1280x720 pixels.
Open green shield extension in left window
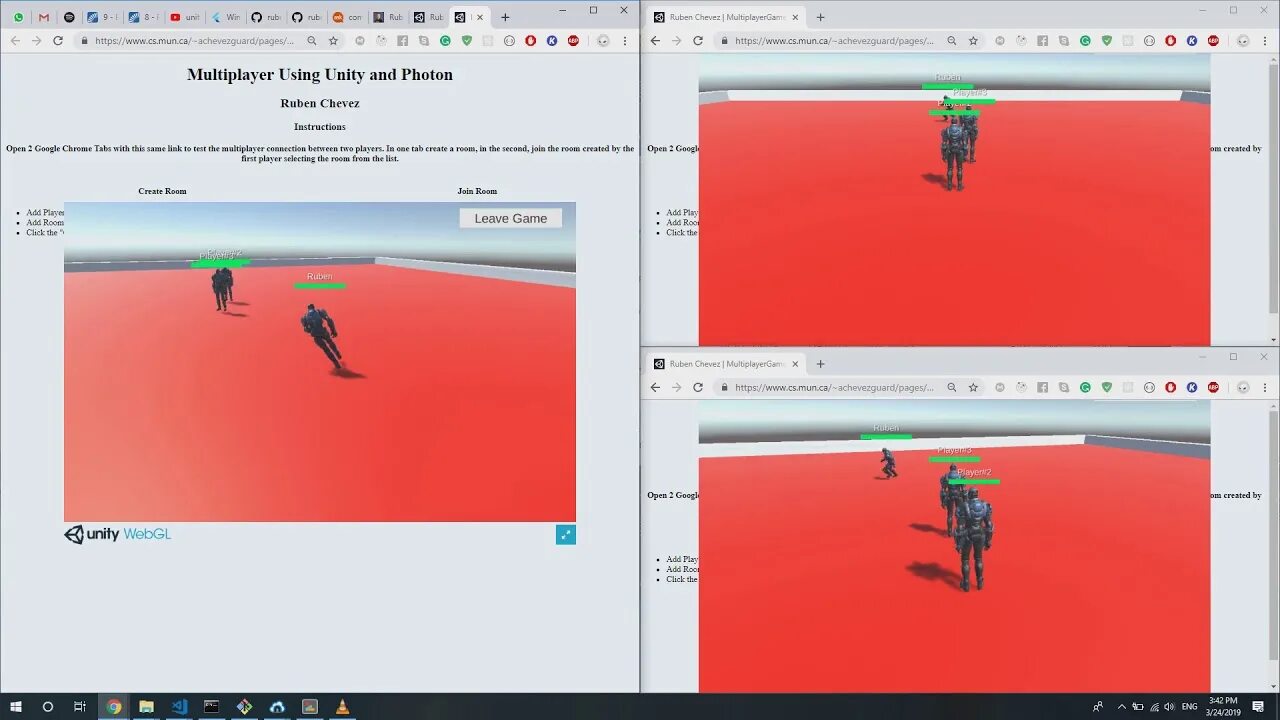tap(466, 41)
